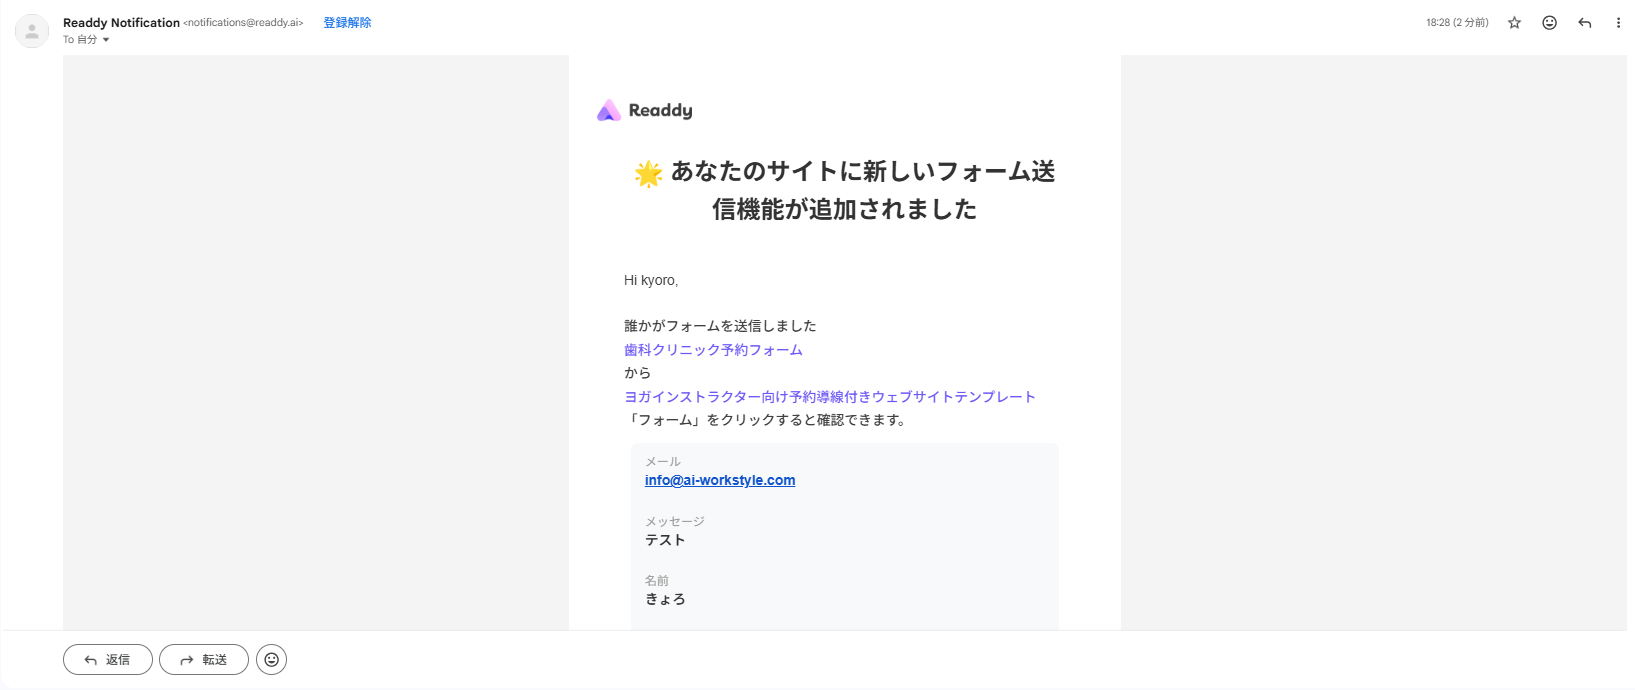Add emoji reaction from top toolbar
This screenshot has width=1635, height=690.
pos(1549,23)
